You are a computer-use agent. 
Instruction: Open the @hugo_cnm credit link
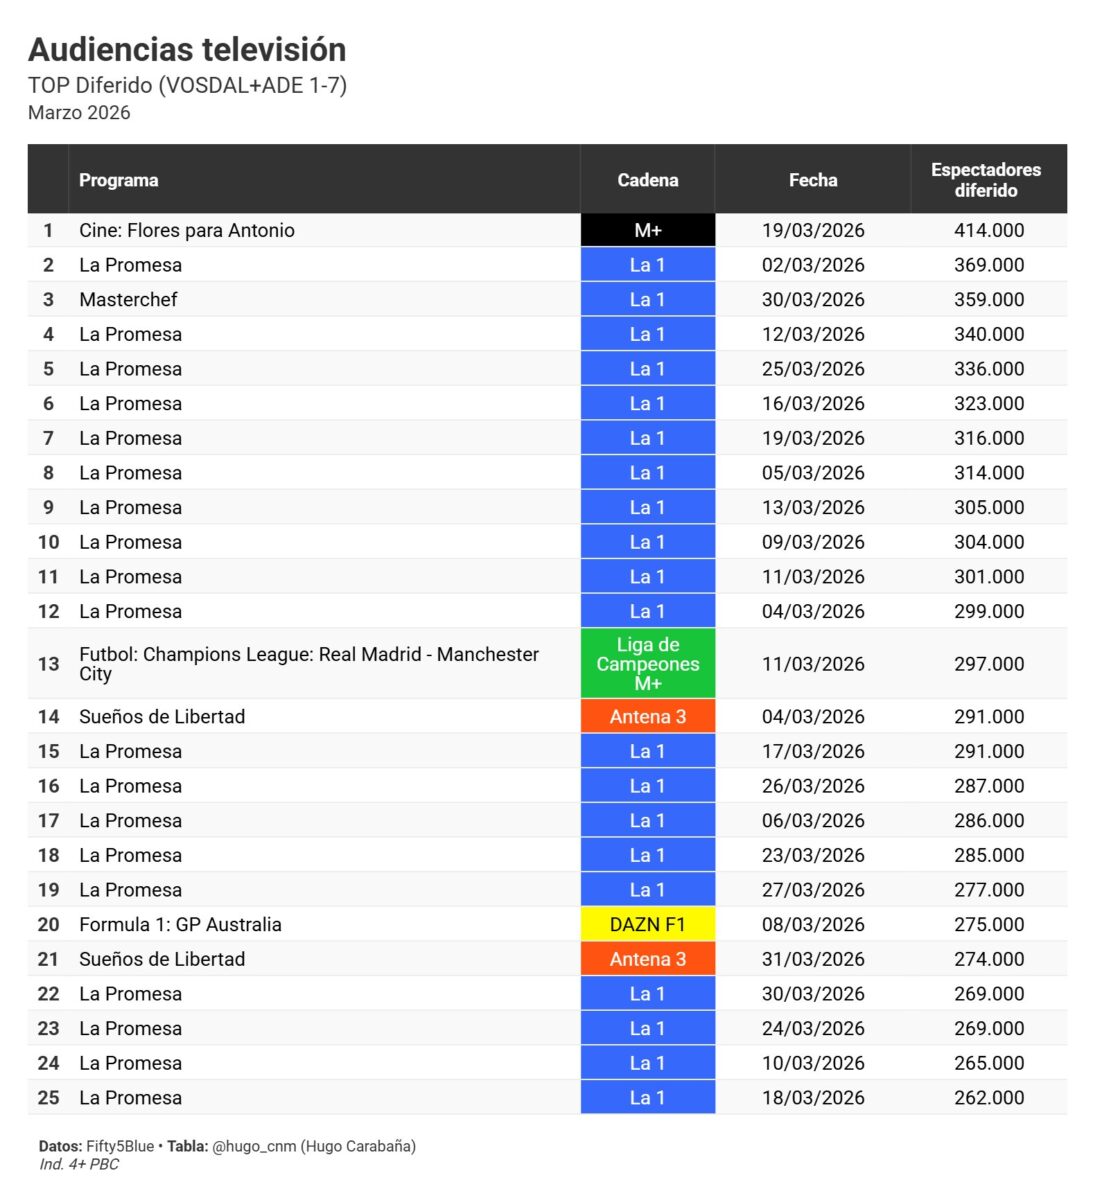click(x=254, y=1146)
